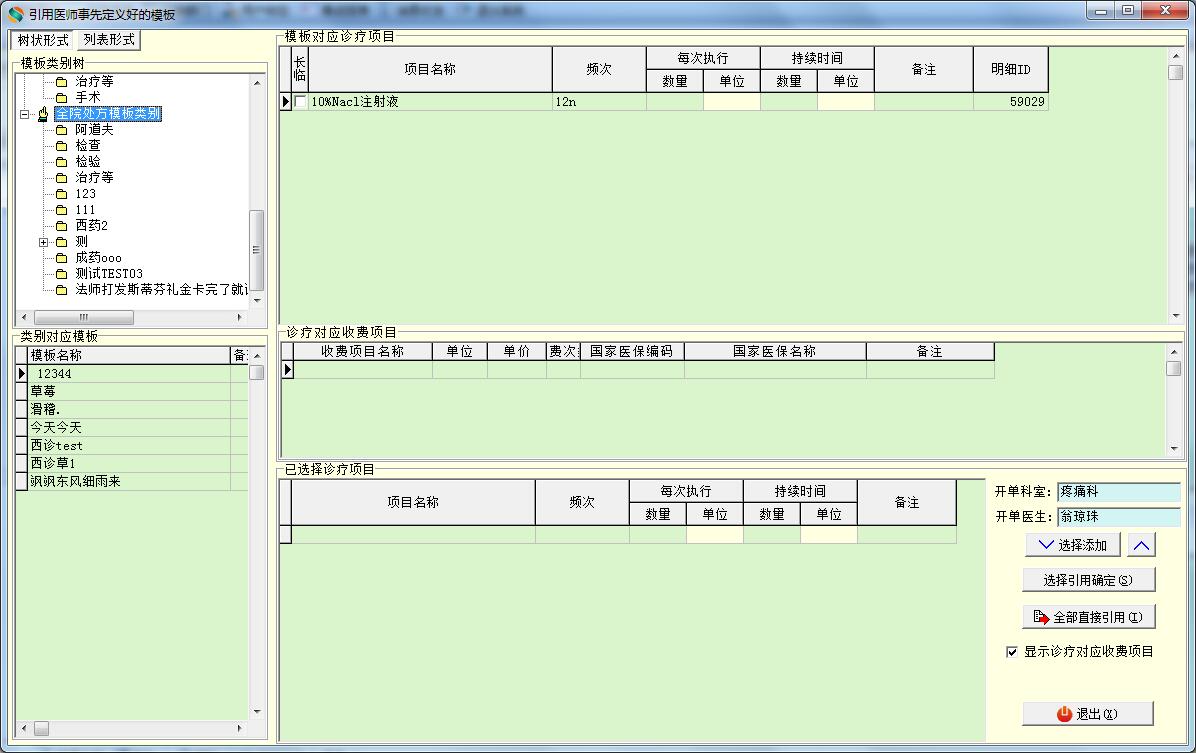Click the 明细ID column header
The image size is (1196, 753).
coord(1011,69)
